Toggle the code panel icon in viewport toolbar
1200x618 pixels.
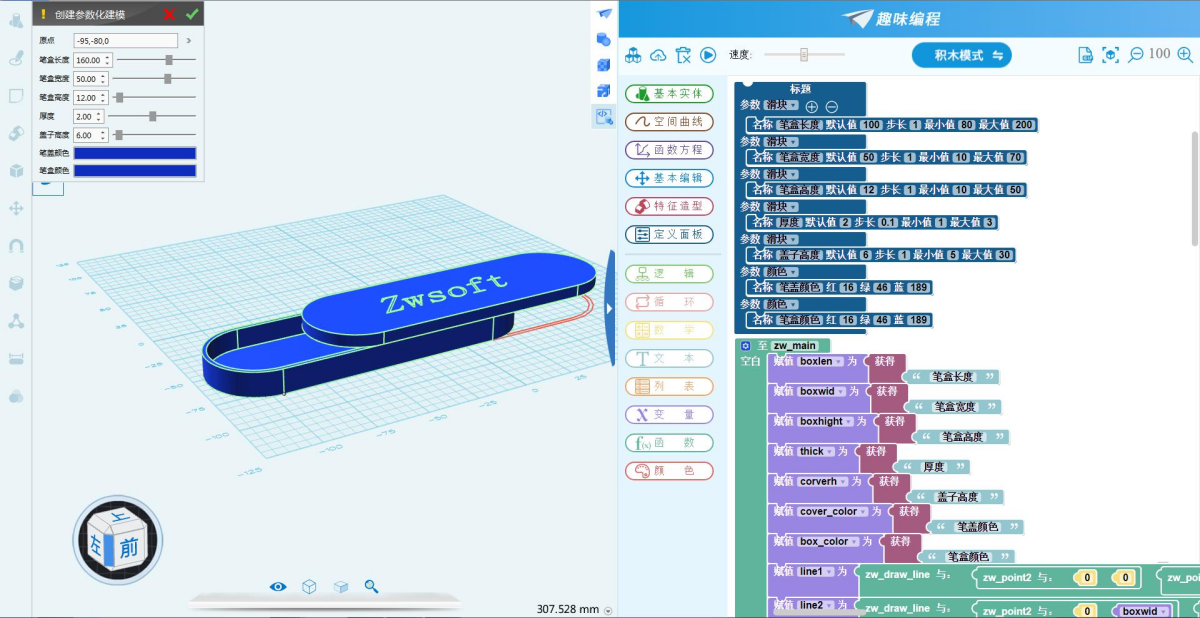(x=603, y=117)
